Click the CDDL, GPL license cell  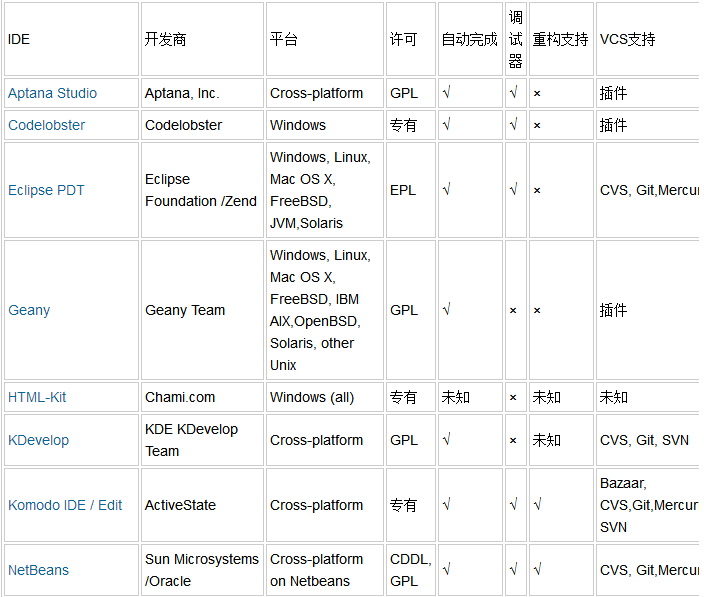tap(410, 570)
